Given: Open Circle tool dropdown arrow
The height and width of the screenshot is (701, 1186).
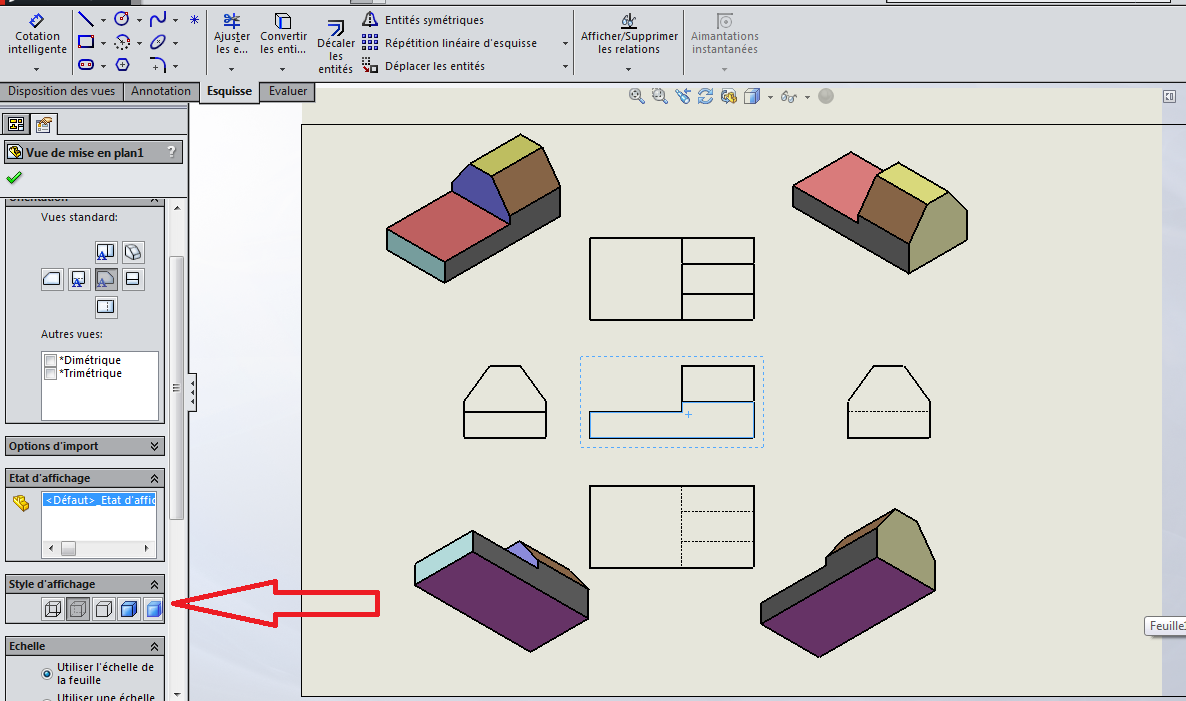Looking at the screenshot, I should pyautogui.click(x=139, y=20).
